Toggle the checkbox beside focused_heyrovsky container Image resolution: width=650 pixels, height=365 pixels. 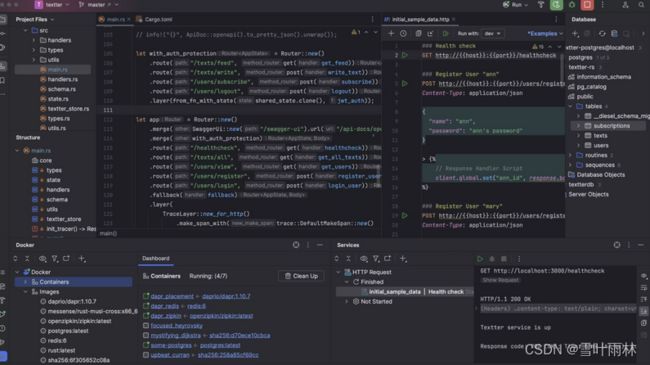click(146, 326)
